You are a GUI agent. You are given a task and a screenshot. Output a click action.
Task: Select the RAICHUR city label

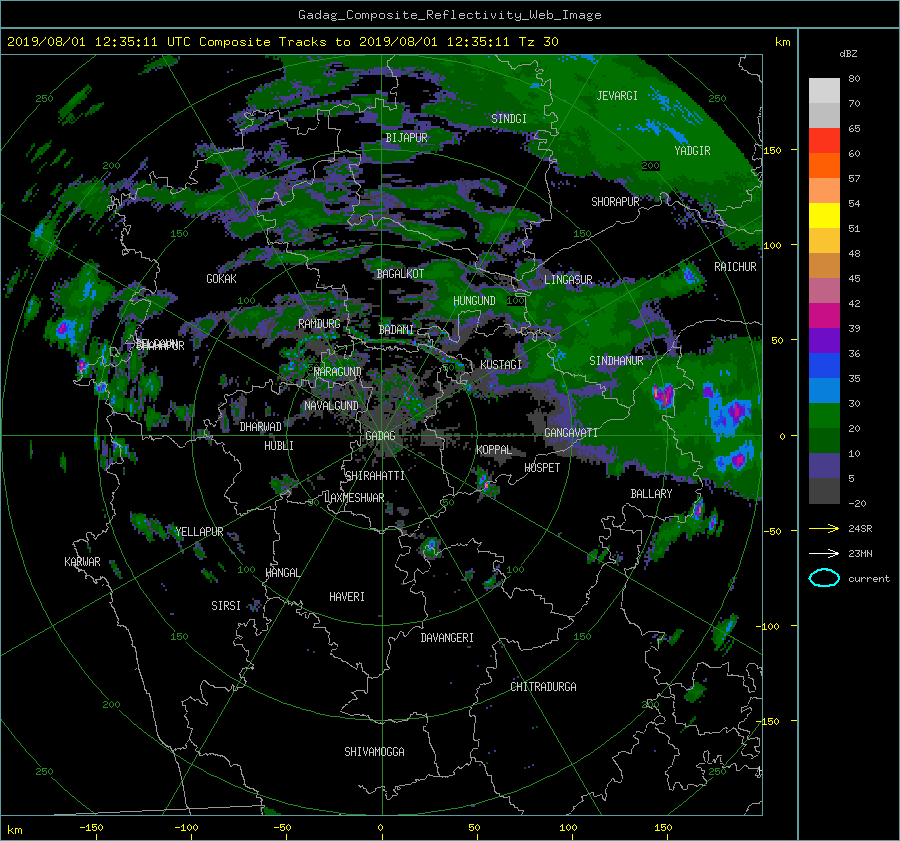tap(735, 267)
